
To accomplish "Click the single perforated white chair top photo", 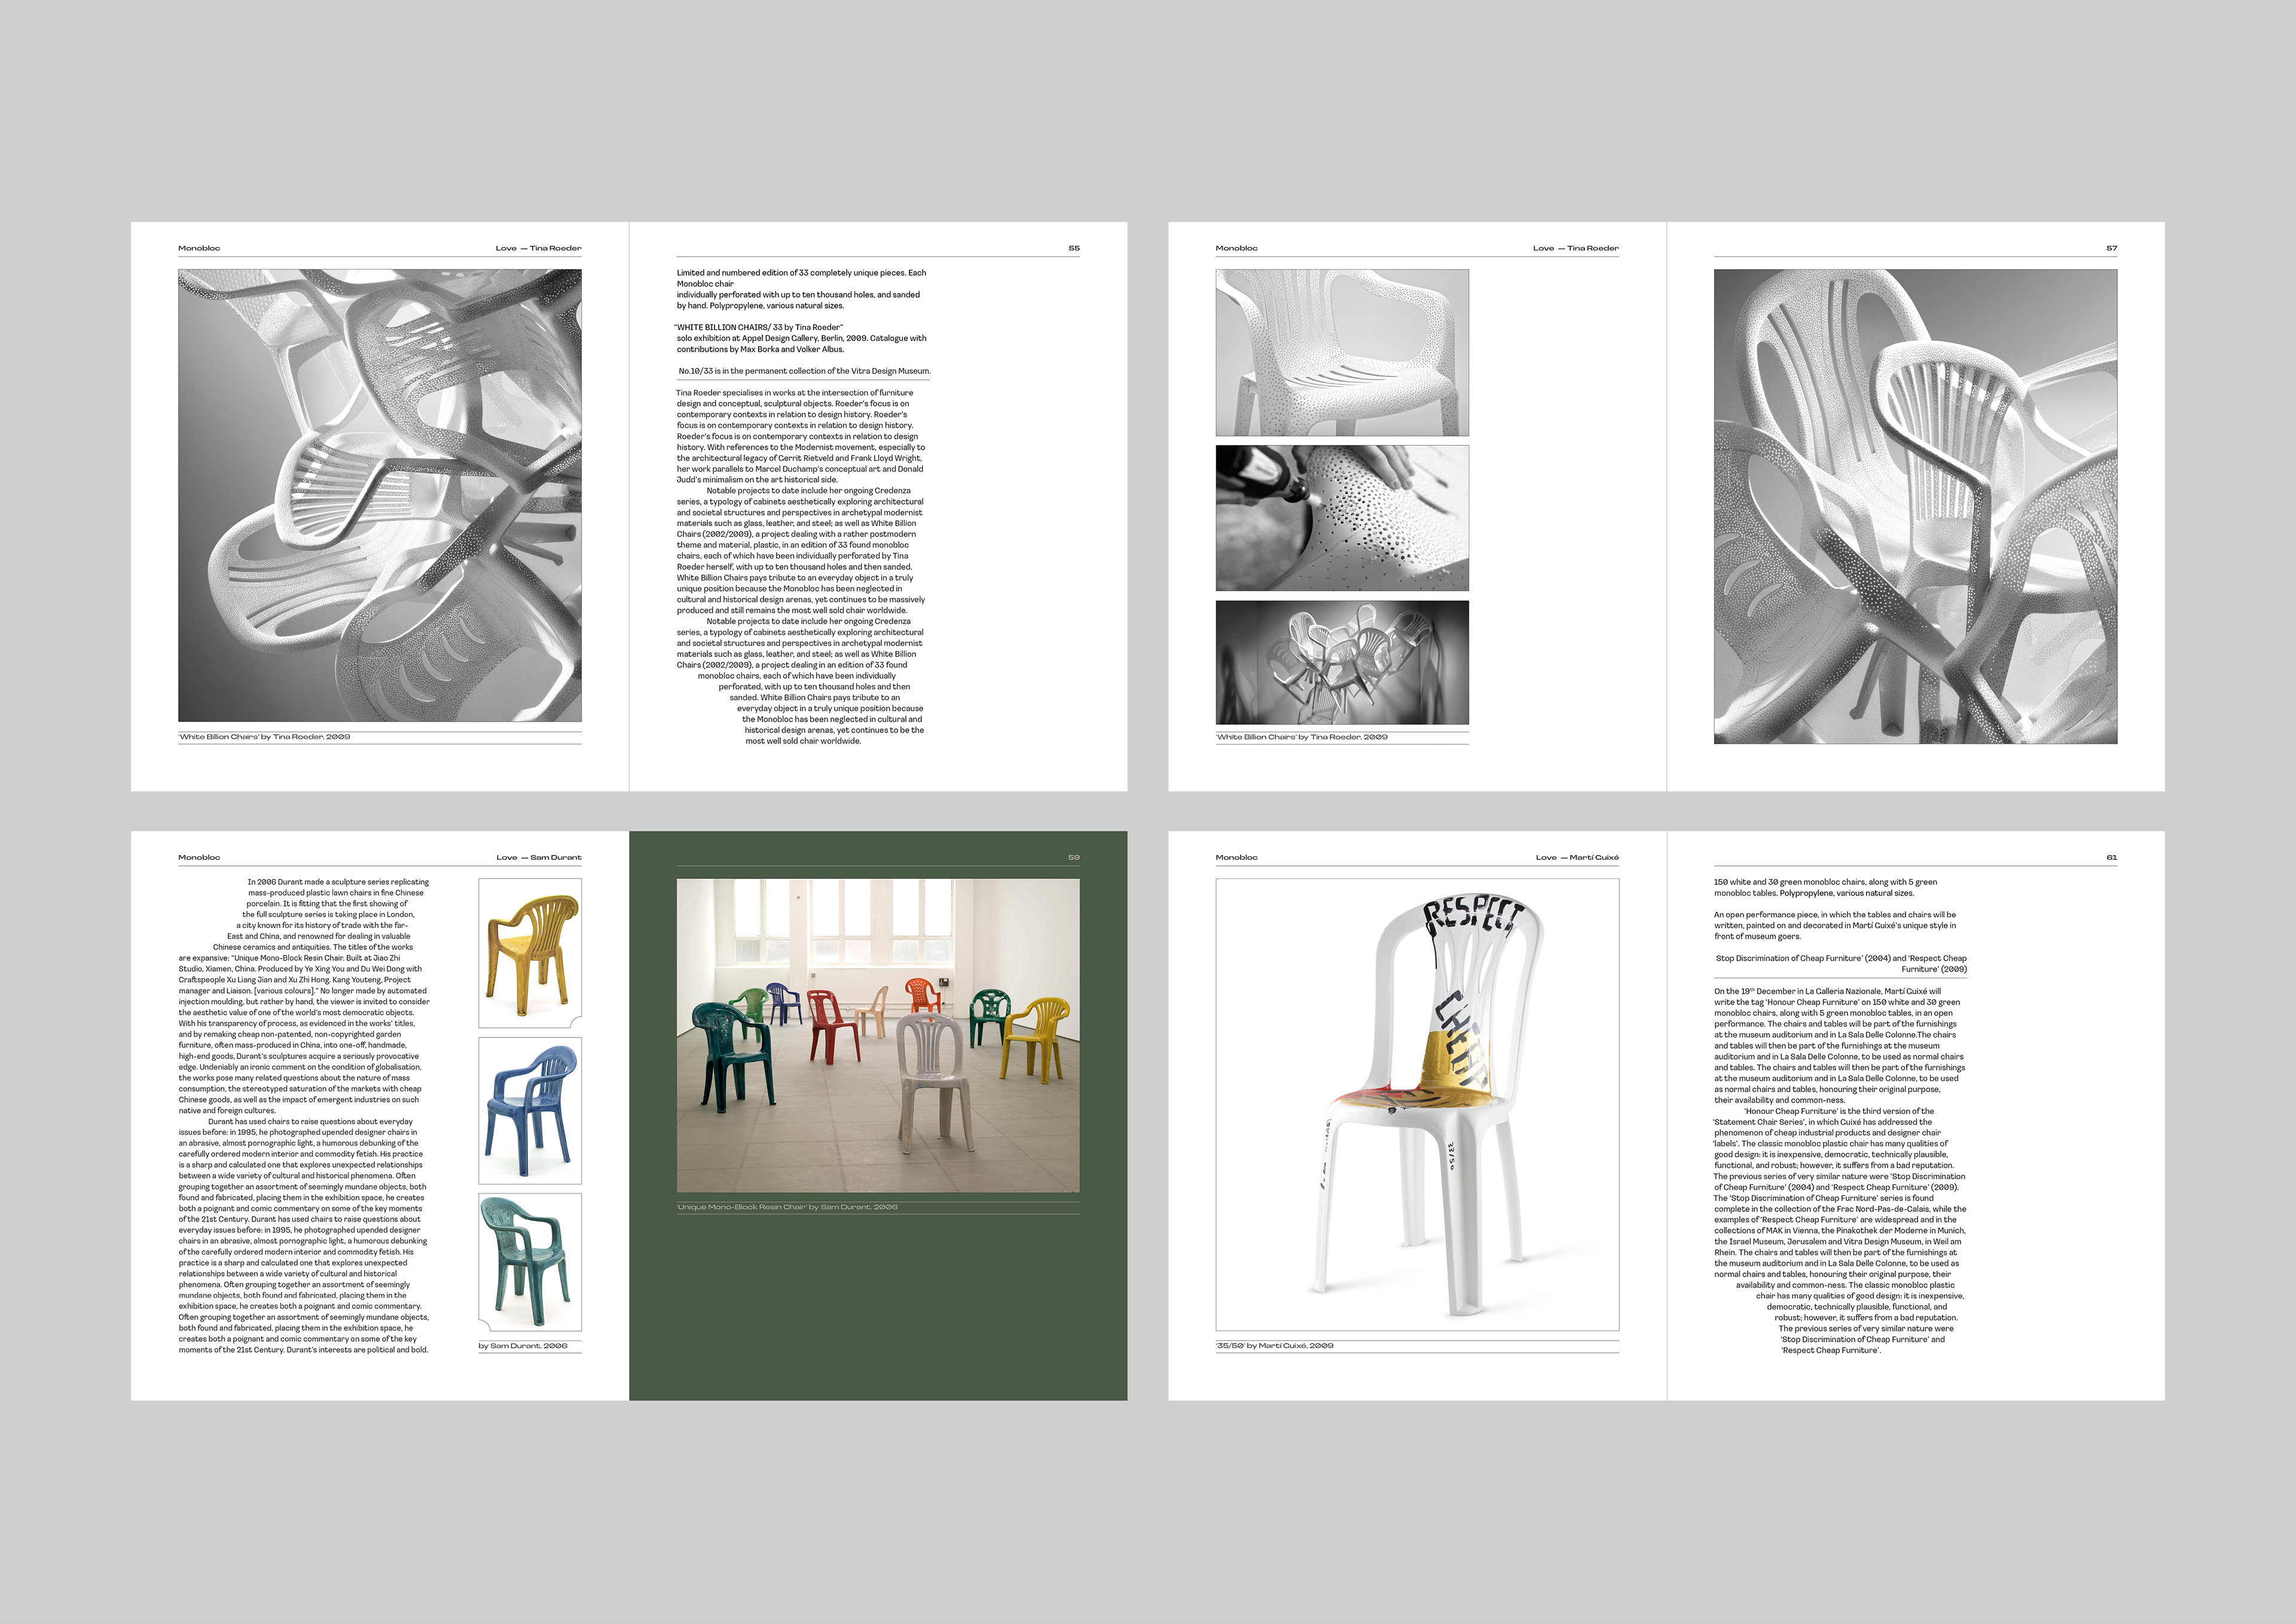I will [x=1342, y=352].
